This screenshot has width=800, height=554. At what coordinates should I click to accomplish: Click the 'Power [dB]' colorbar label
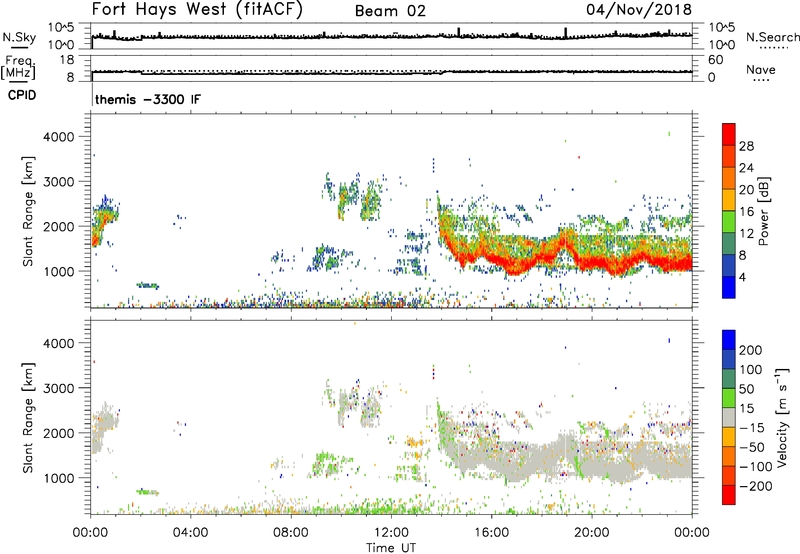pyautogui.click(x=763, y=211)
